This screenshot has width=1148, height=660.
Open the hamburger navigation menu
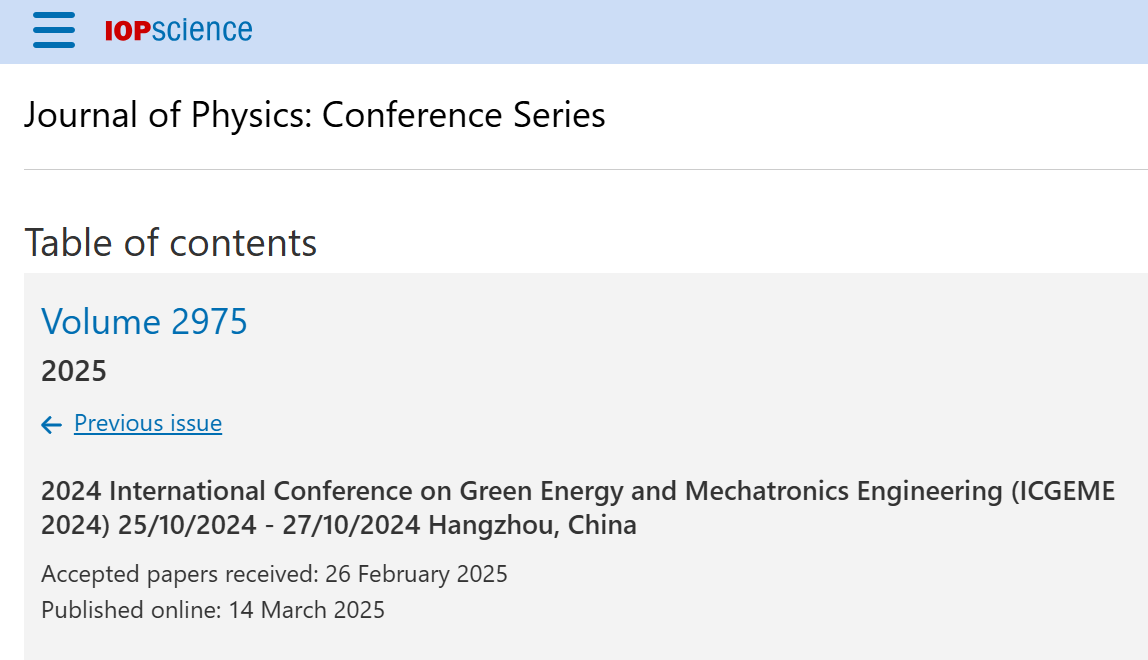pyautogui.click(x=54, y=30)
